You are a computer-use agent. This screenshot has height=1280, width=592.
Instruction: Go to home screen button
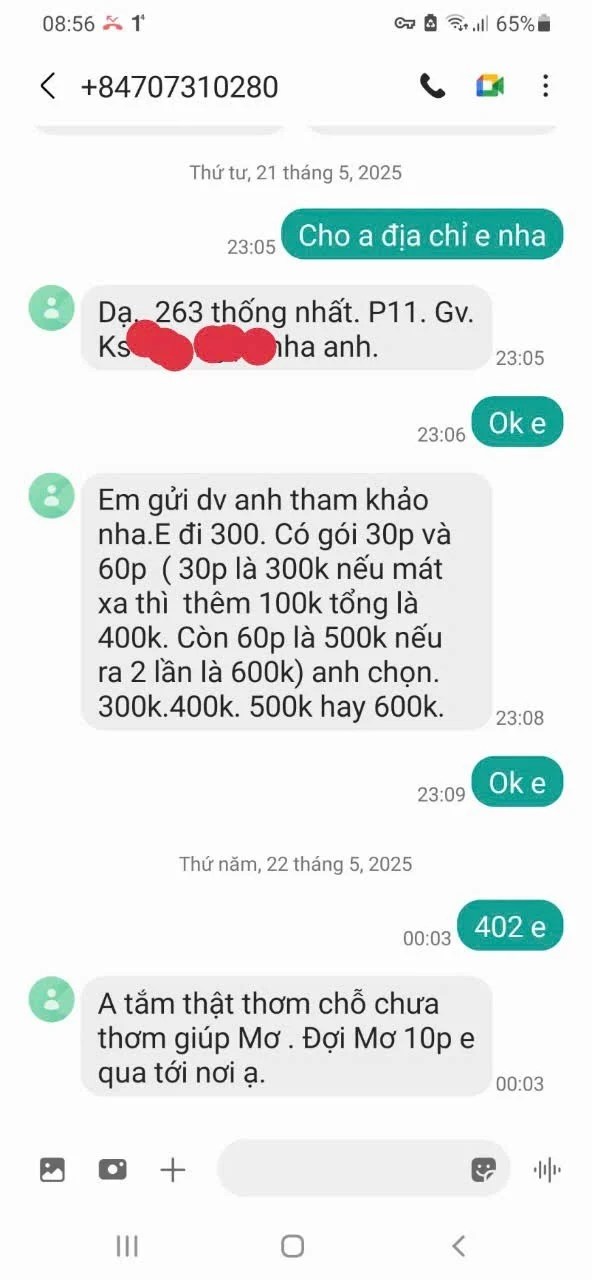pos(292,1245)
